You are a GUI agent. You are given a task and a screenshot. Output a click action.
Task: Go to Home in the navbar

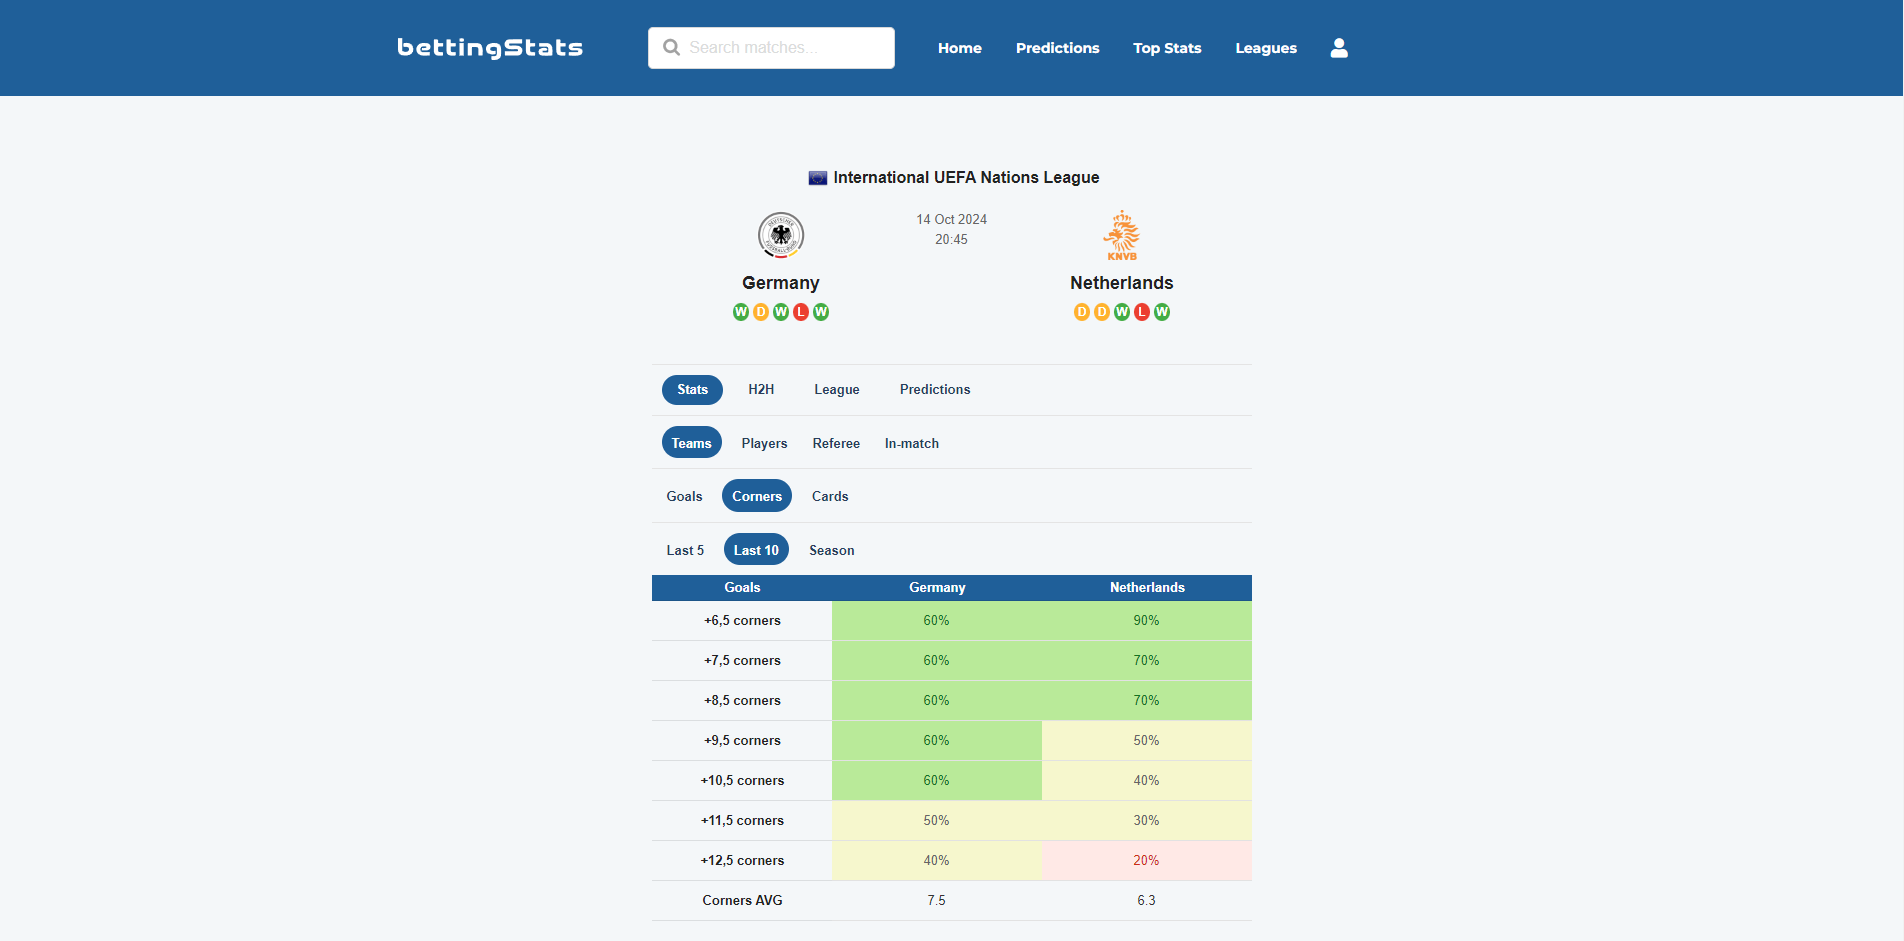[960, 48]
